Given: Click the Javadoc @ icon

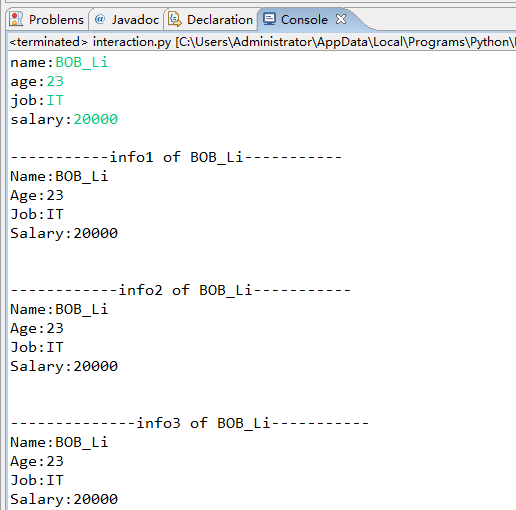Looking at the screenshot, I should (100, 19).
